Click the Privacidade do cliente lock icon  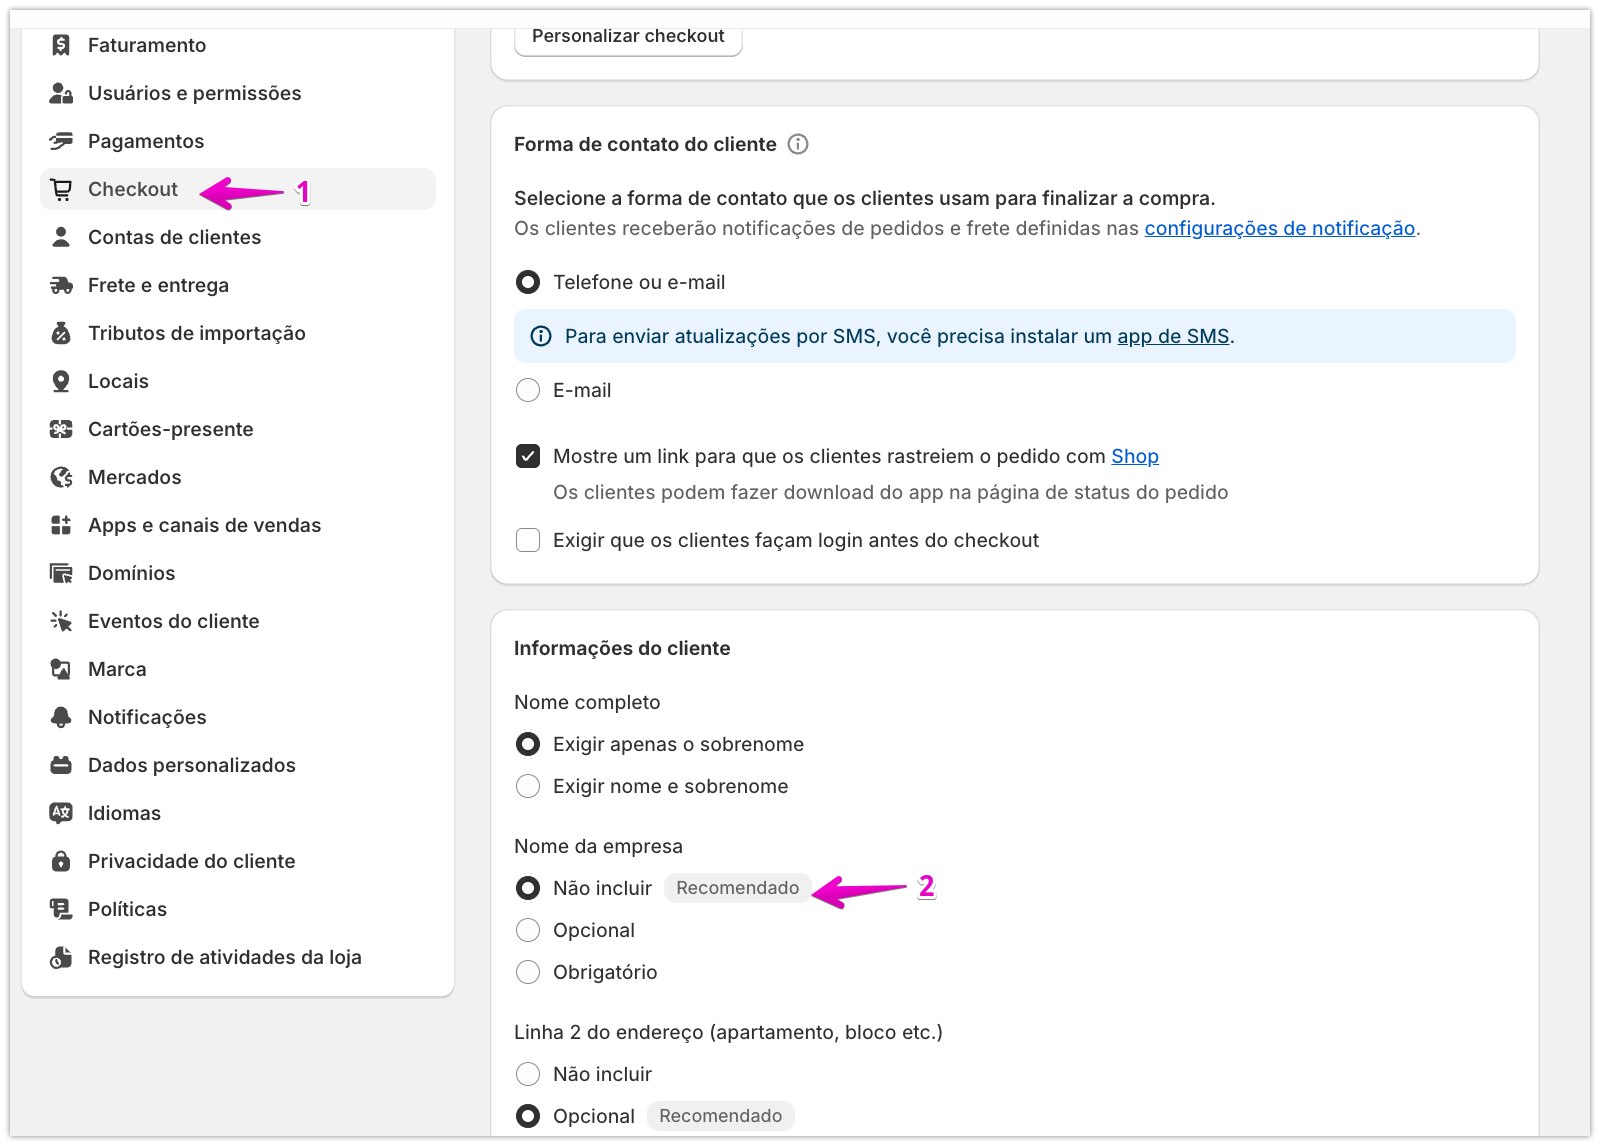(61, 861)
